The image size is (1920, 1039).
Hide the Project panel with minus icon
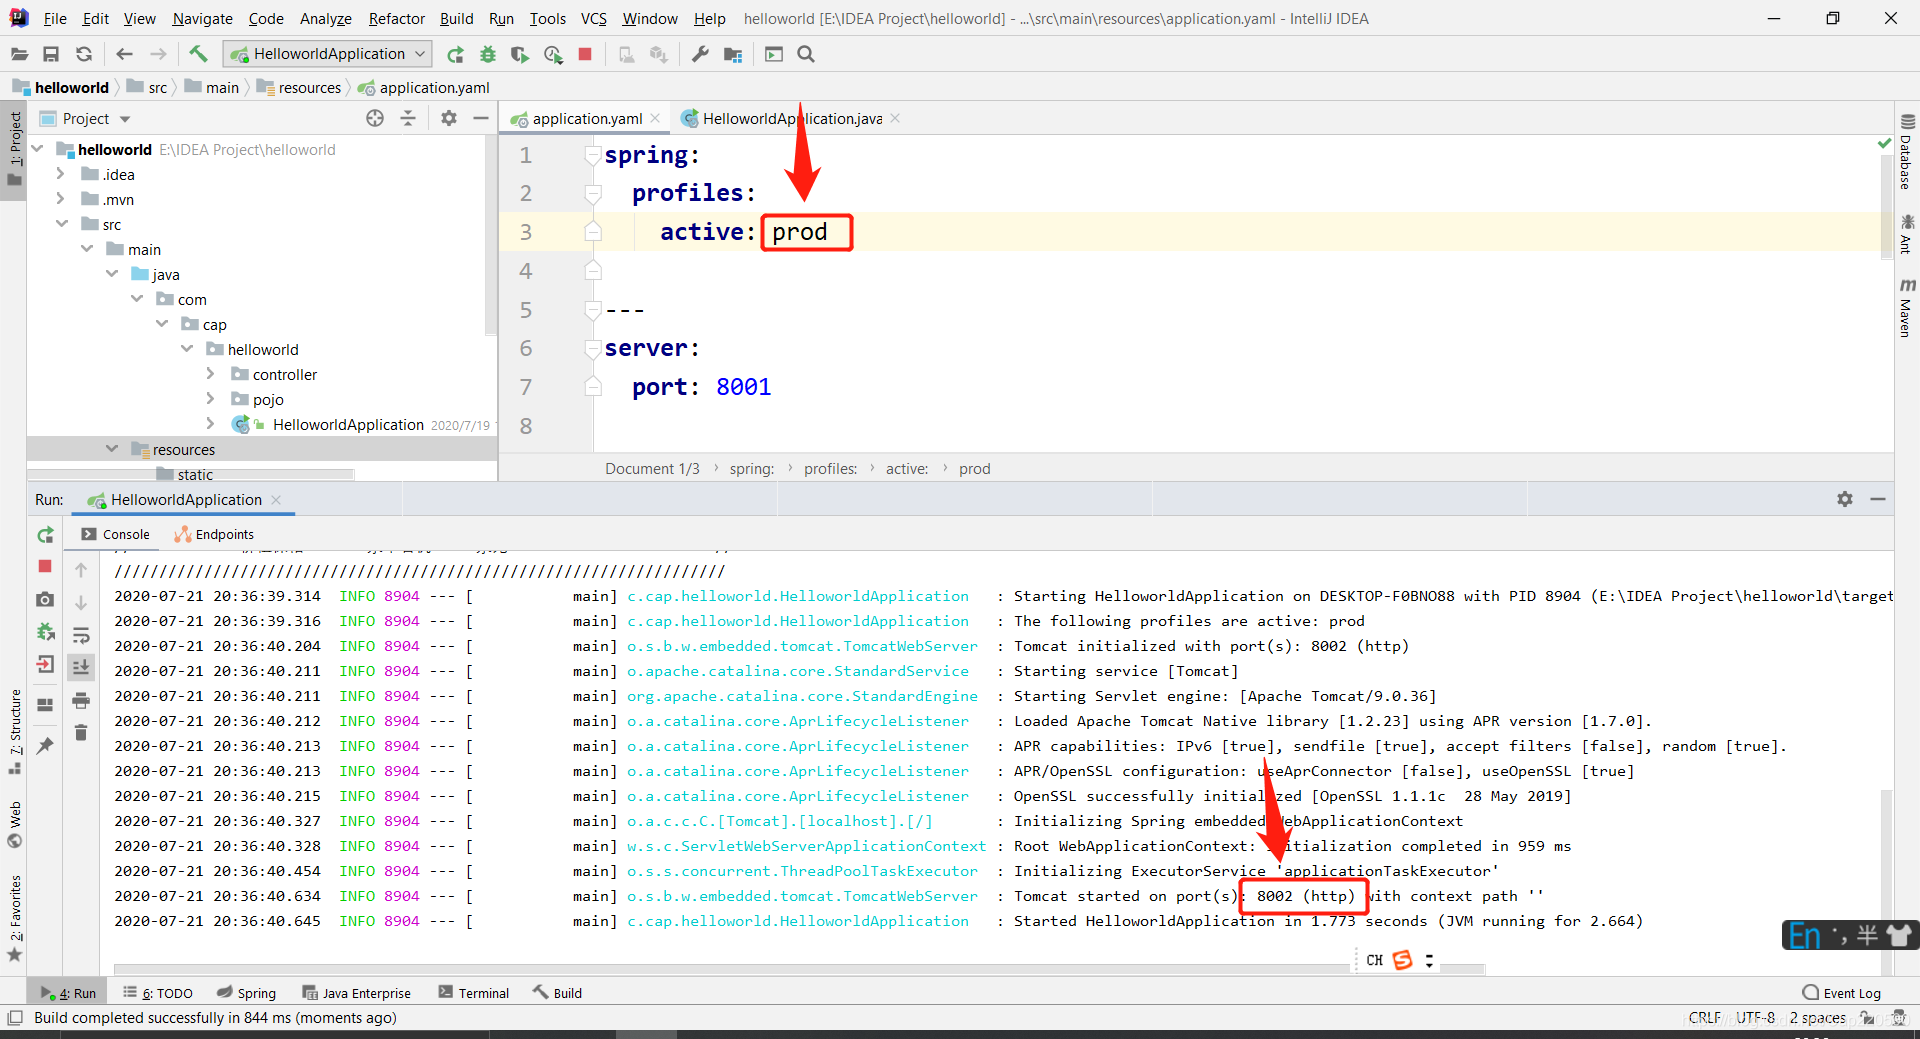[x=481, y=118]
